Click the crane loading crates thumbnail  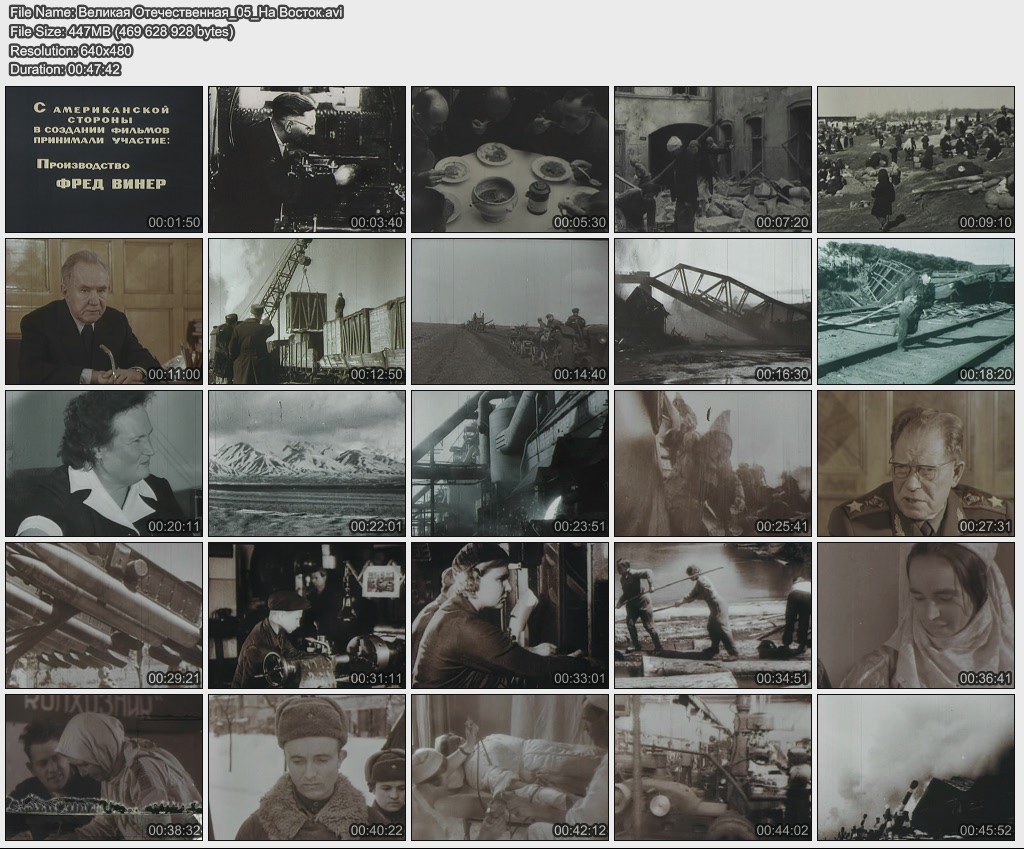point(307,311)
